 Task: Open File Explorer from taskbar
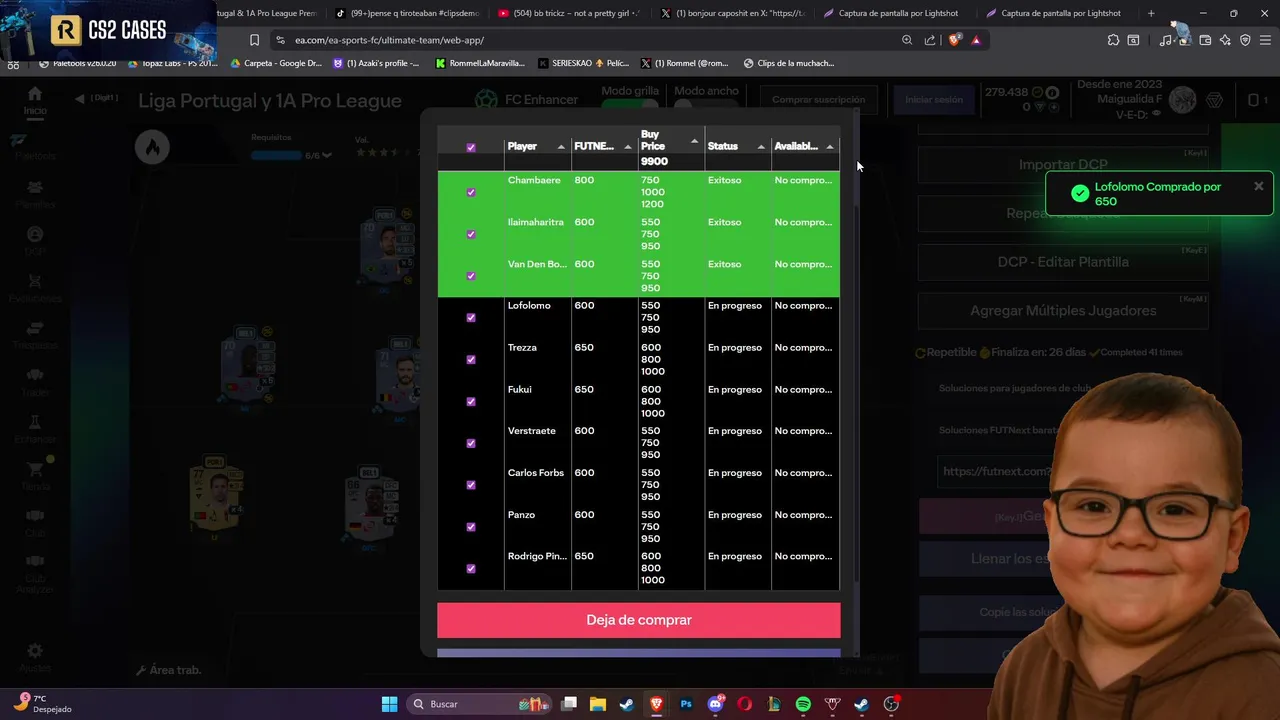598,704
